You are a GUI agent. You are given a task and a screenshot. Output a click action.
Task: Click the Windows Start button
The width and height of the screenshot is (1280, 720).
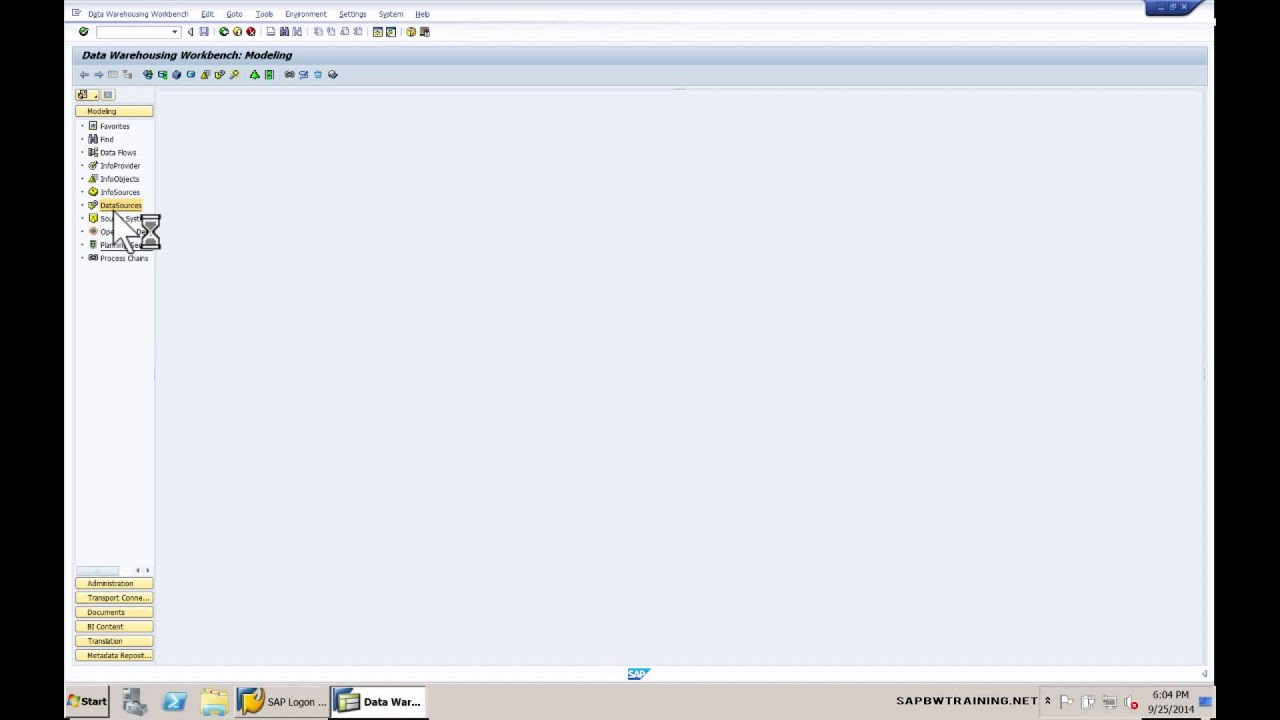tap(88, 701)
